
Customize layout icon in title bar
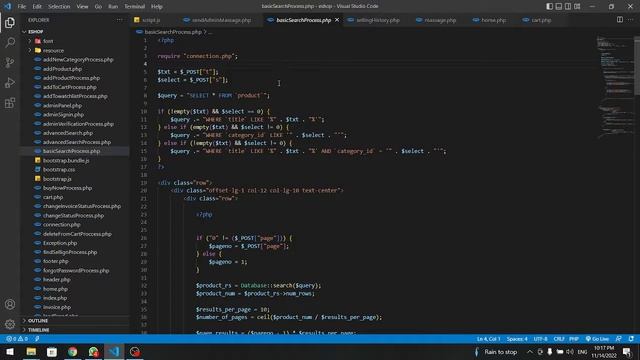[x=577, y=6]
